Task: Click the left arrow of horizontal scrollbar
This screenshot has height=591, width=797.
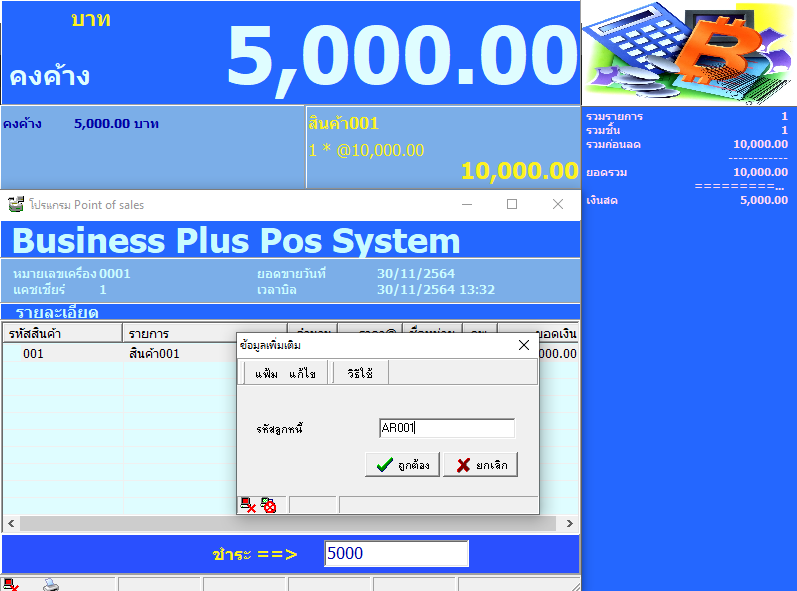Action: 11,523
